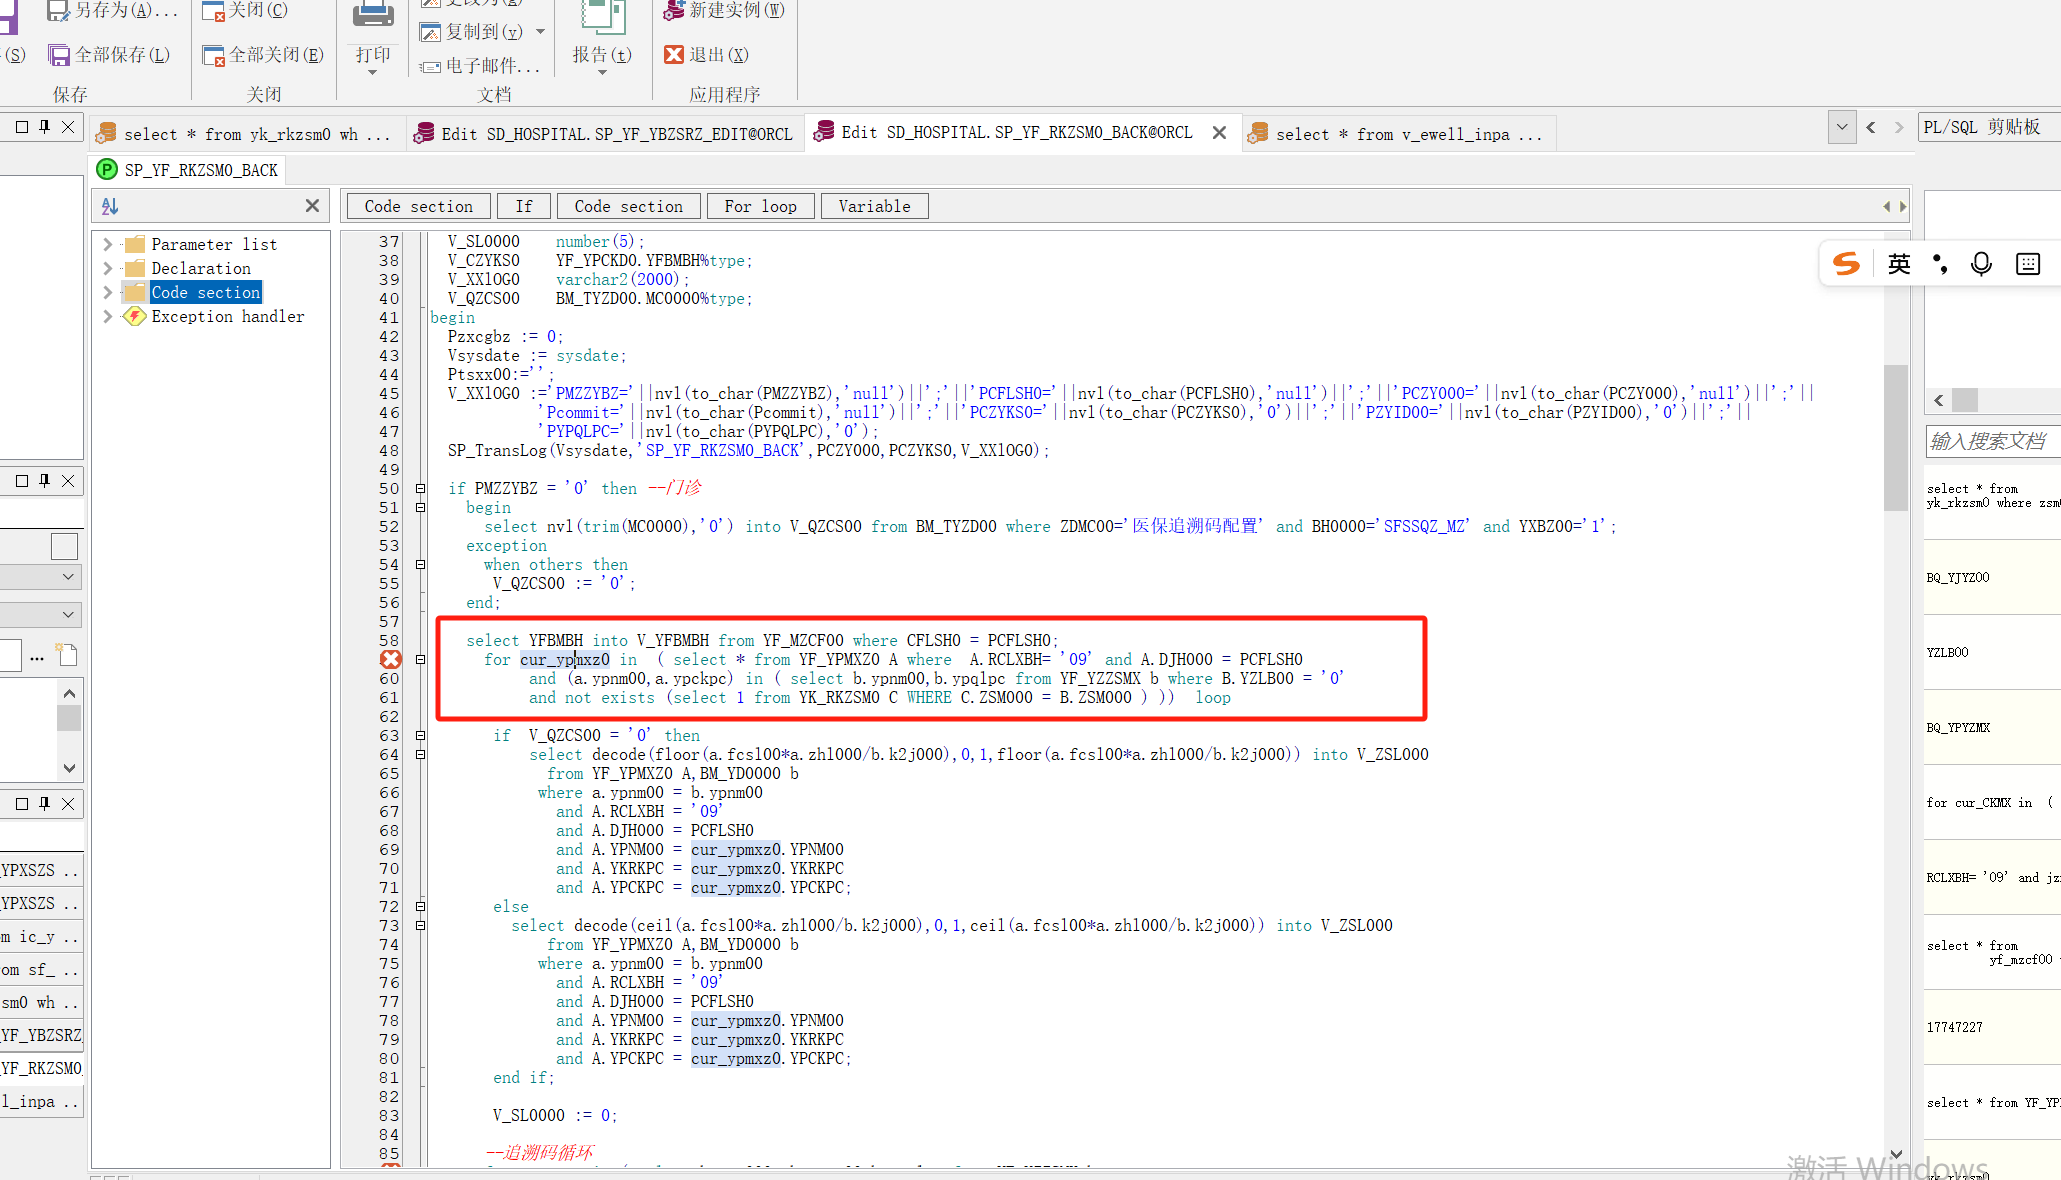Viewport: 2061px width, 1180px height.
Task: Expand the Exception handler tree node
Action: (x=107, y=316)
